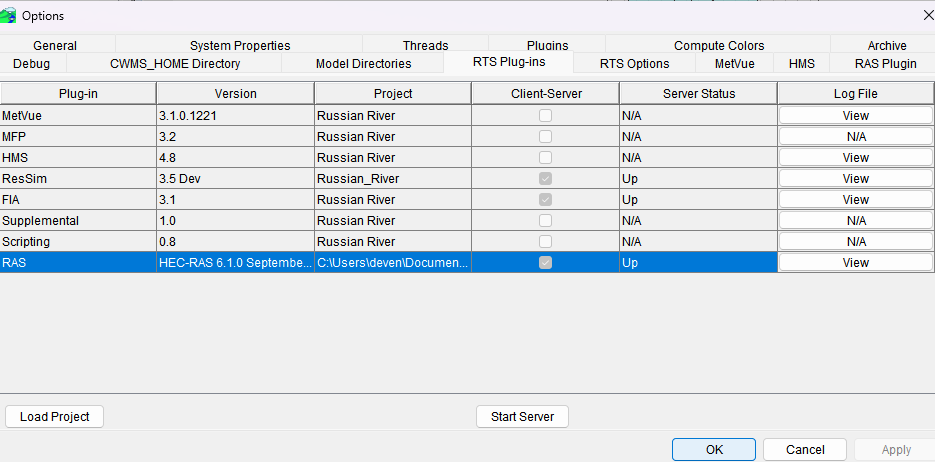Toggle Client-Server checkbox for Supplemental

(x=545, y=221)
